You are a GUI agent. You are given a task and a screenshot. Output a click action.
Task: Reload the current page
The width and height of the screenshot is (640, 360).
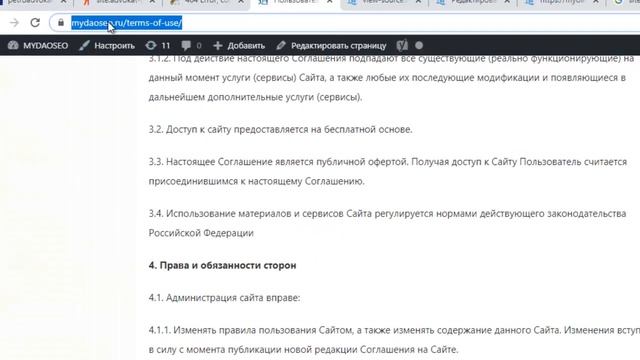click(35, 23)
